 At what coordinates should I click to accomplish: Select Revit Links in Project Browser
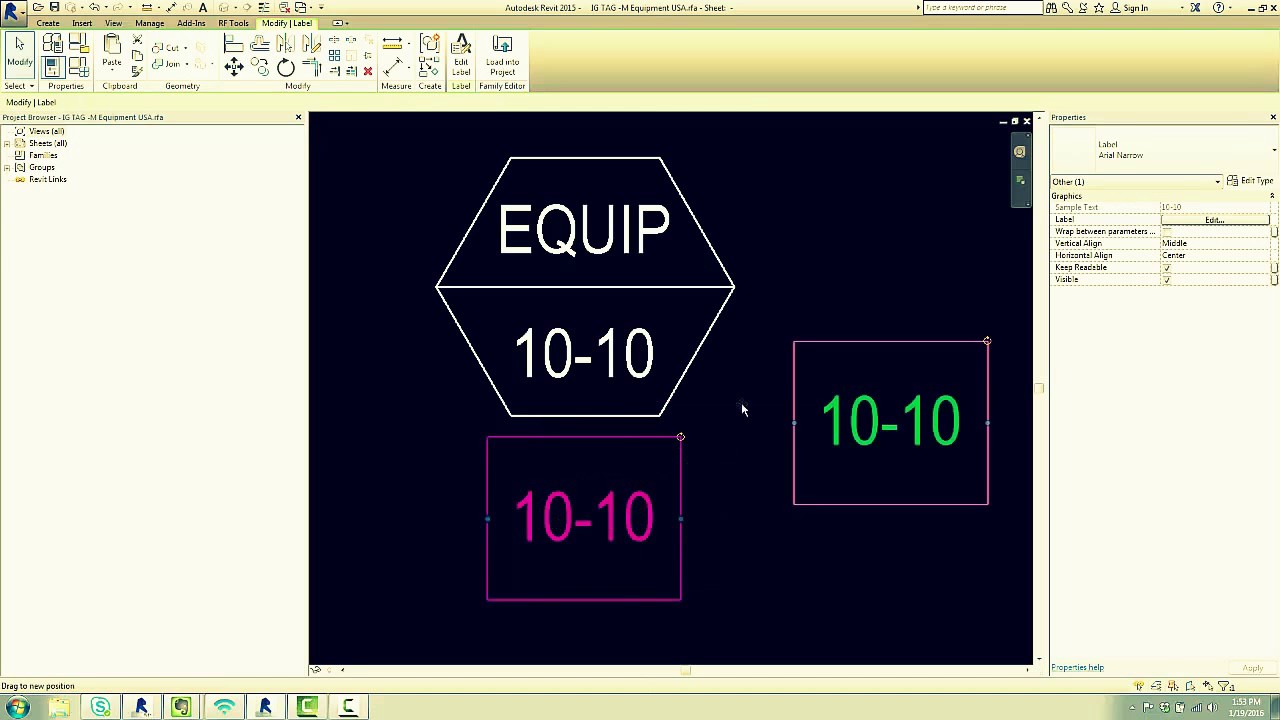48,180
